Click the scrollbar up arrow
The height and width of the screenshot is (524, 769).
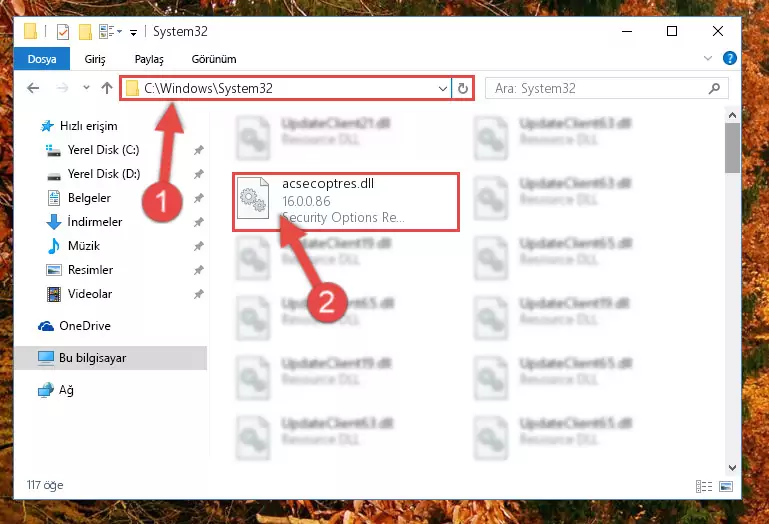732,116
